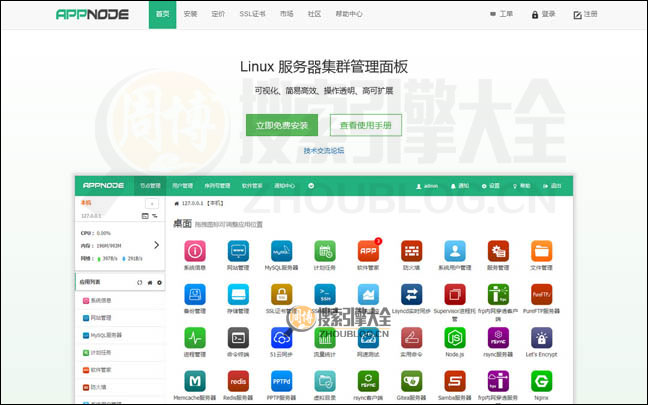Open the 系统信息 app icon
648x405 pixels.
coord(196,251)
